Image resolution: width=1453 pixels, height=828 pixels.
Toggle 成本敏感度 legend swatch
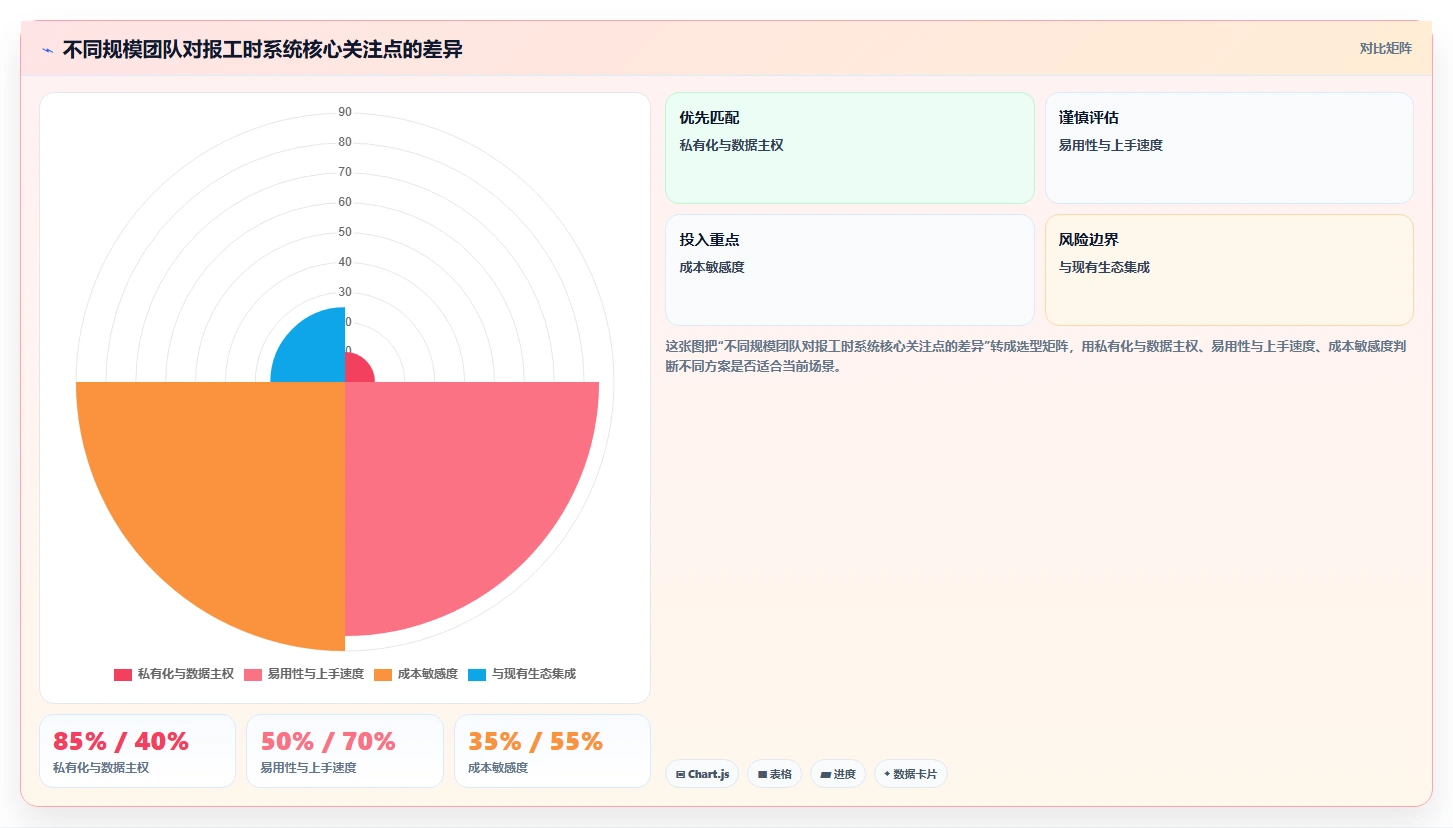pyautogui.click(x=383, y=674)
